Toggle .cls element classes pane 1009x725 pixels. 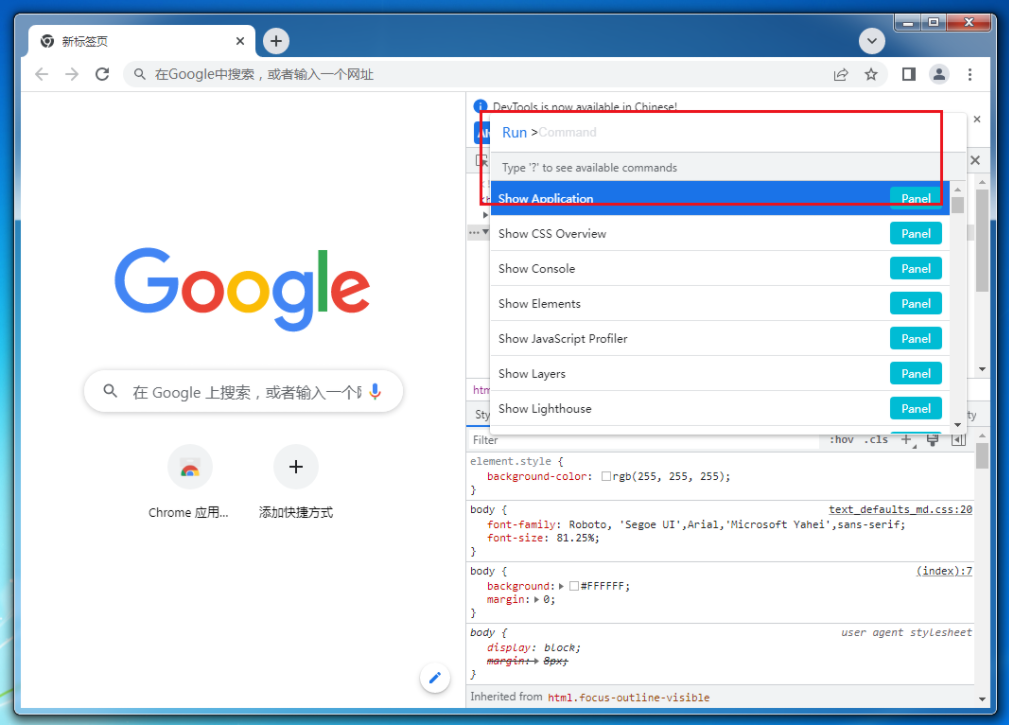pyautogui.click(x=876, y=440)
